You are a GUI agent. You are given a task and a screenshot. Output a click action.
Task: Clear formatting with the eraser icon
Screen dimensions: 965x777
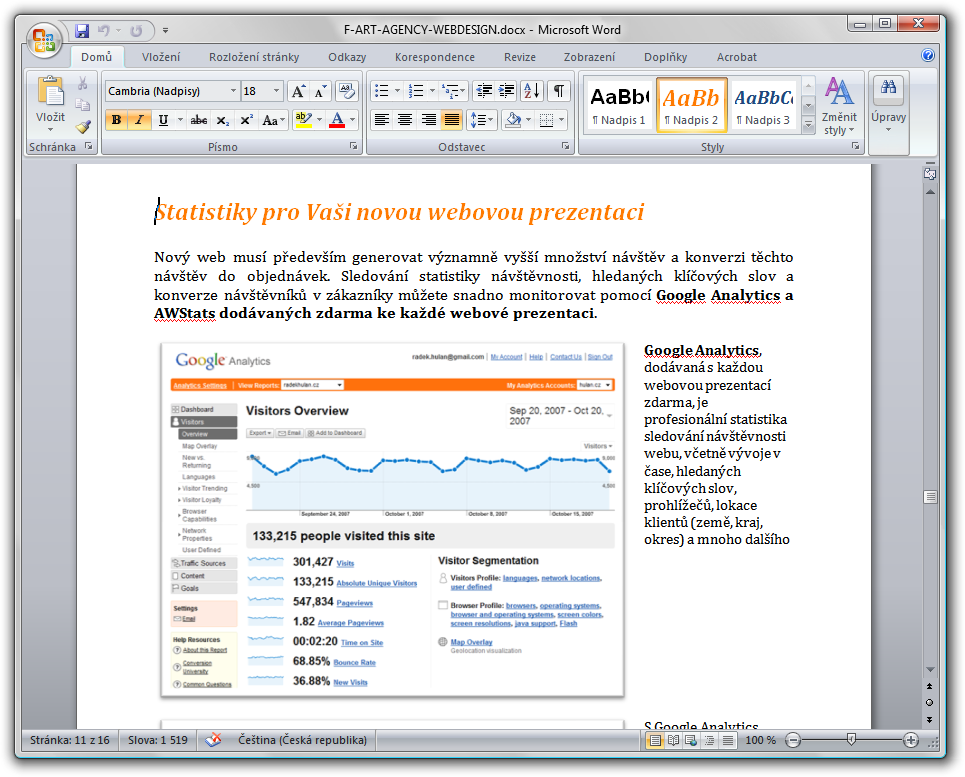click(x=346, y=91)
